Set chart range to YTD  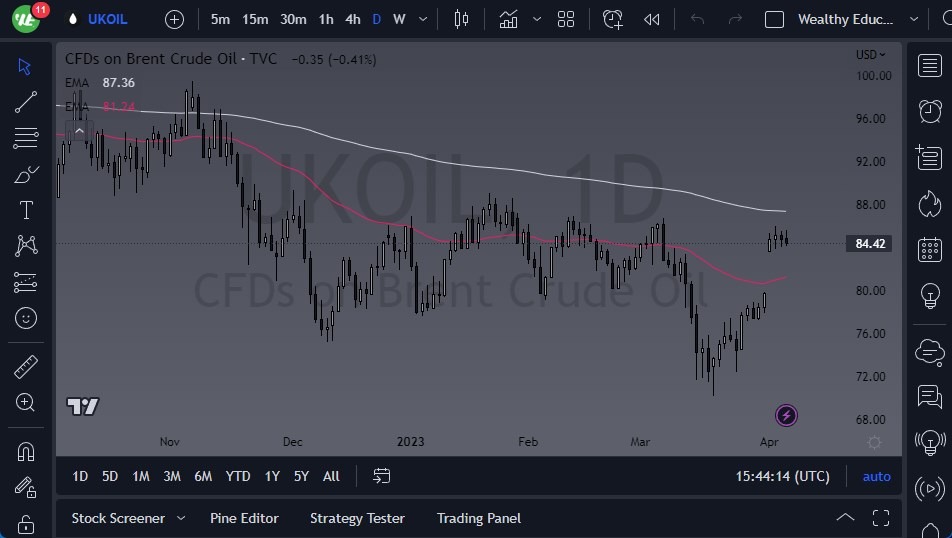(238, 476)
